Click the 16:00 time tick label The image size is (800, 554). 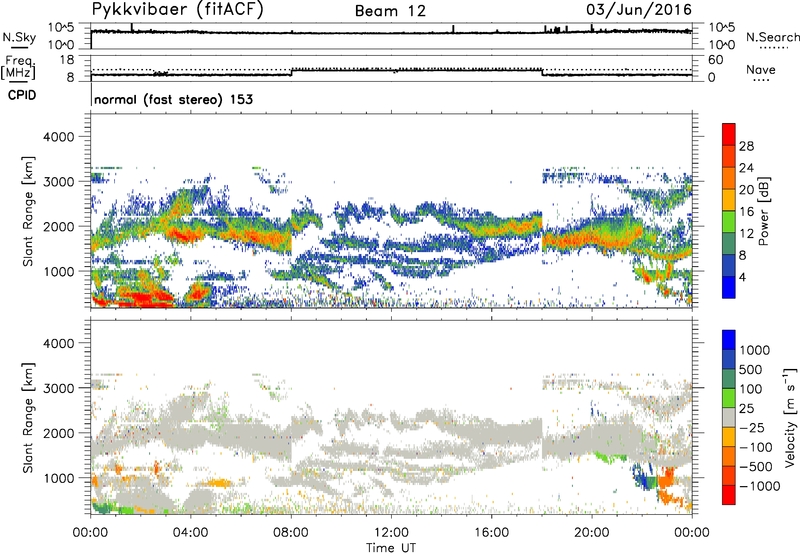[x=491, y=533]
